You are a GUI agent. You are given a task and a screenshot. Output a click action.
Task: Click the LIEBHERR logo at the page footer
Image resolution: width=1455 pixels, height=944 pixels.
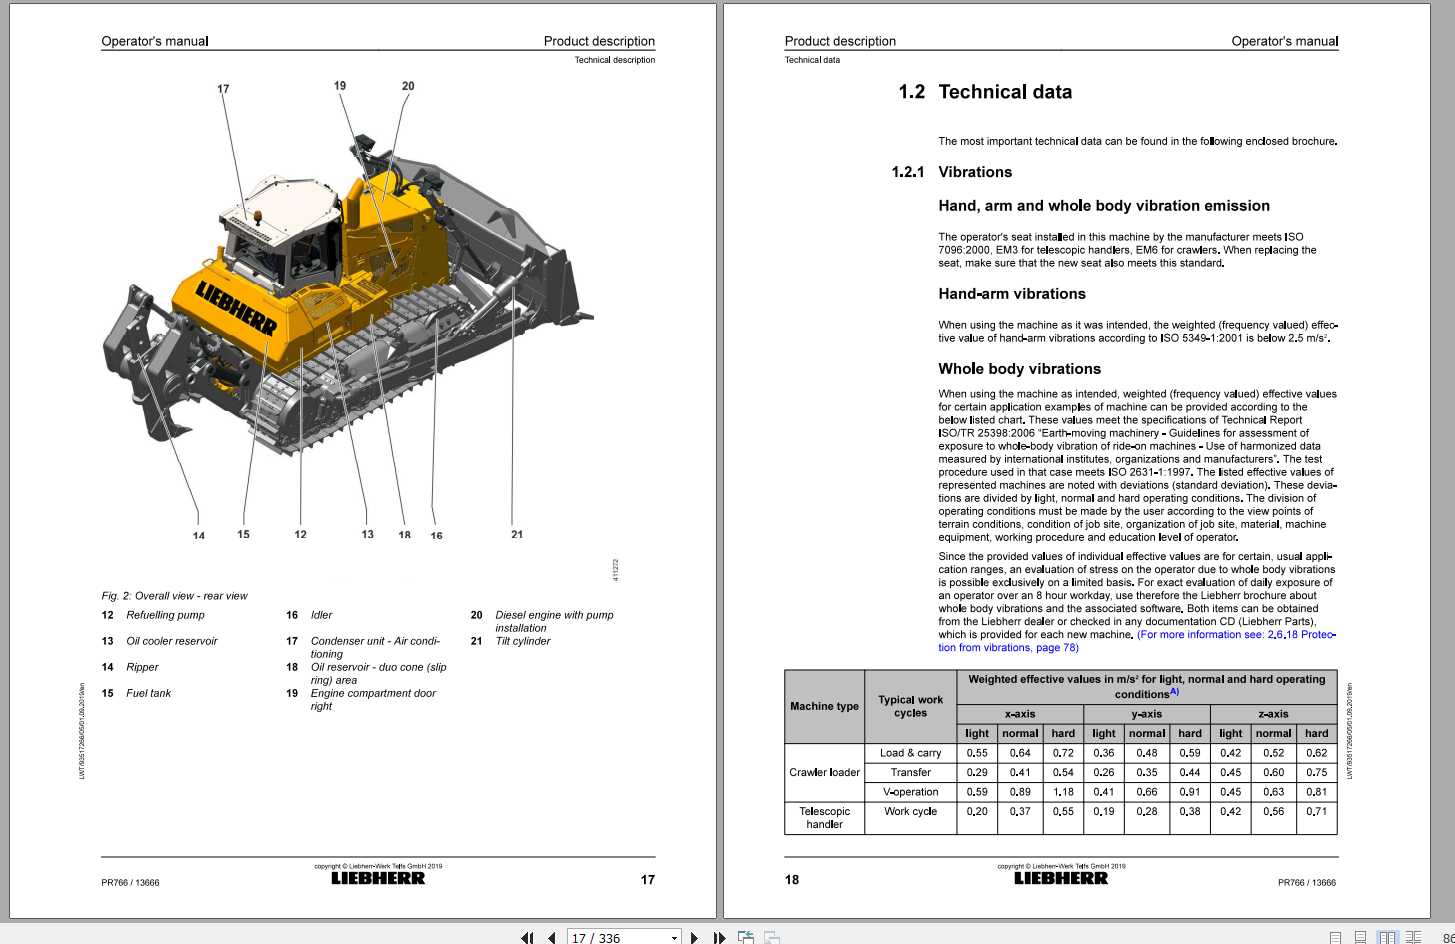coord(379,878)
